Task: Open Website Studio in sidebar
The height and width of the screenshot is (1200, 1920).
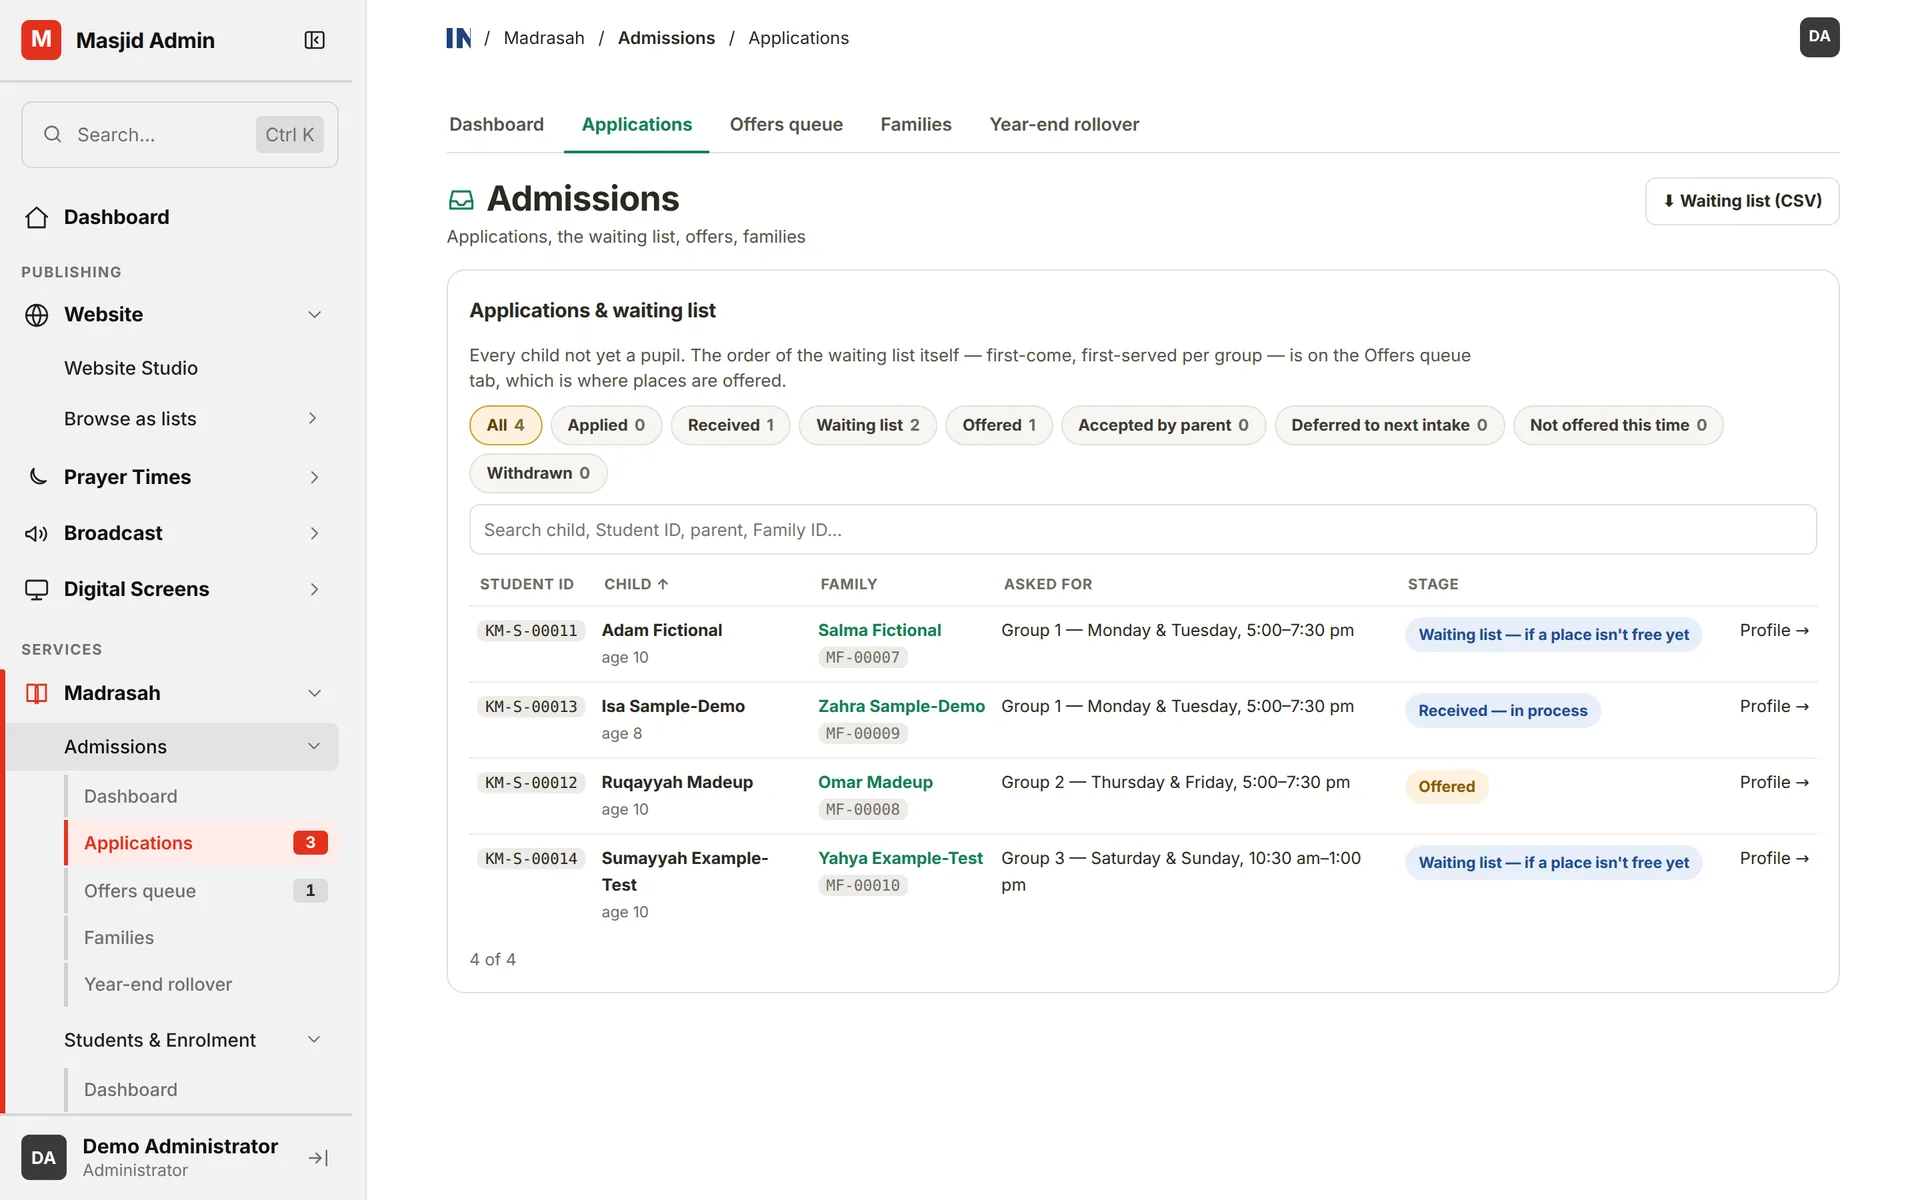Action: 131,368
